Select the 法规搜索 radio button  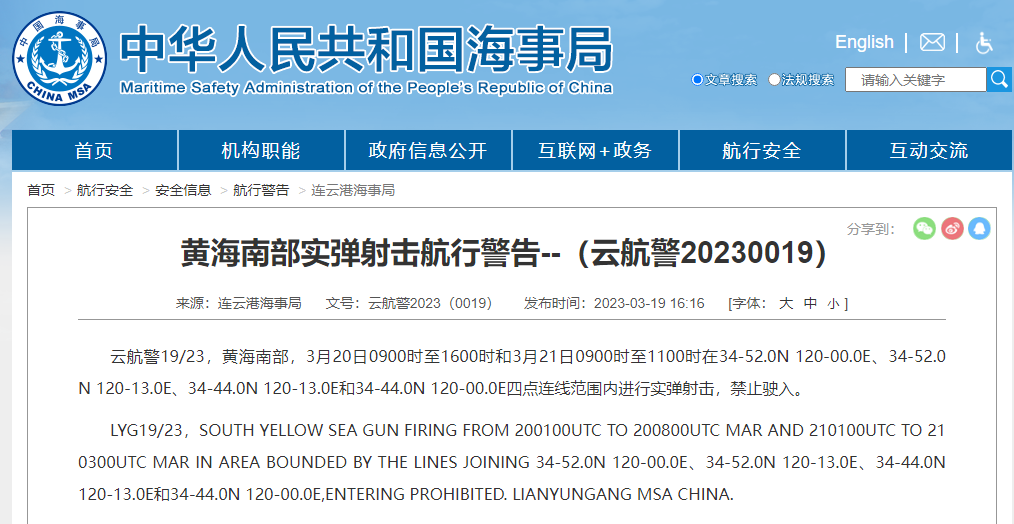click(774, 80)
